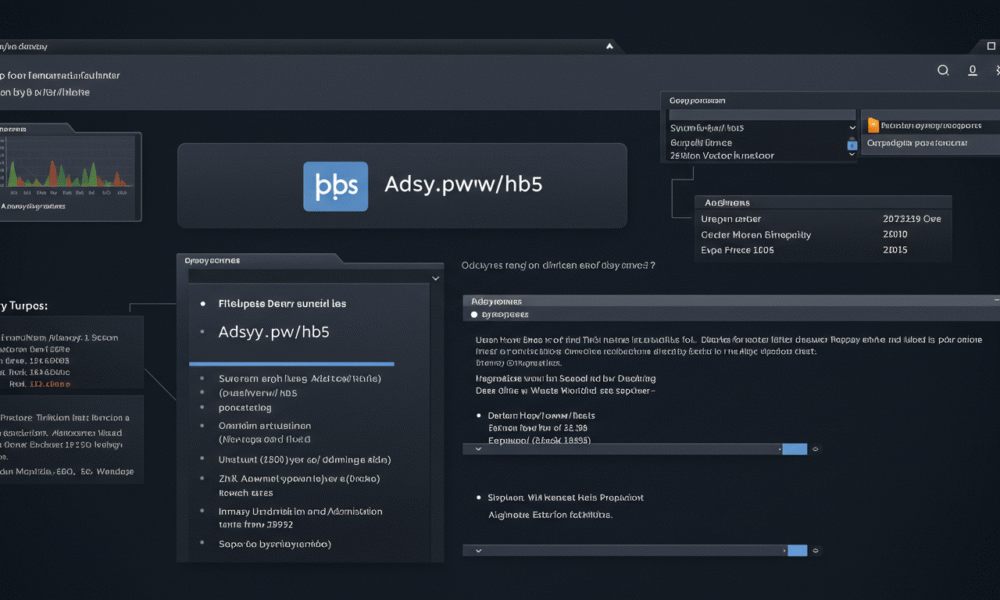This screenshot has height=600, width=1000.
Task: Click the lower blue button in right panel
Action: pos(797,551)
